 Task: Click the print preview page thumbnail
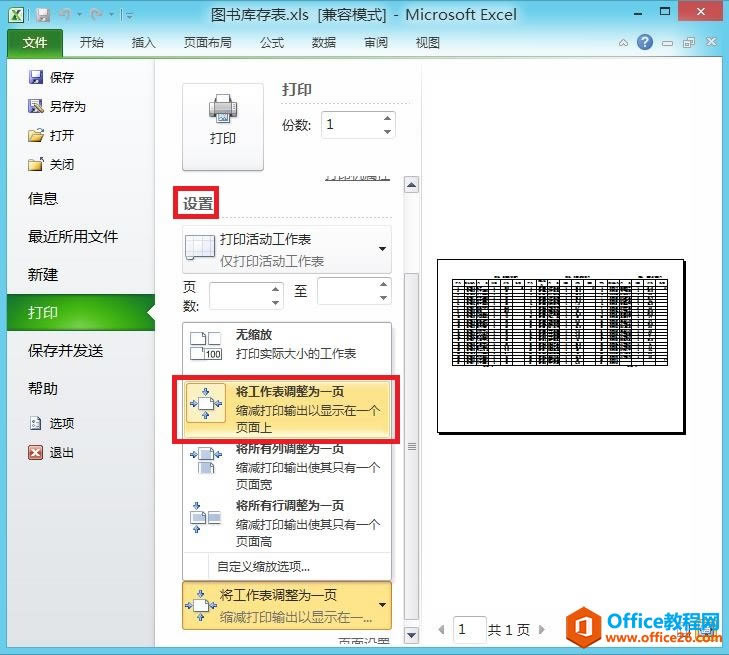click(x=561, y=346)
